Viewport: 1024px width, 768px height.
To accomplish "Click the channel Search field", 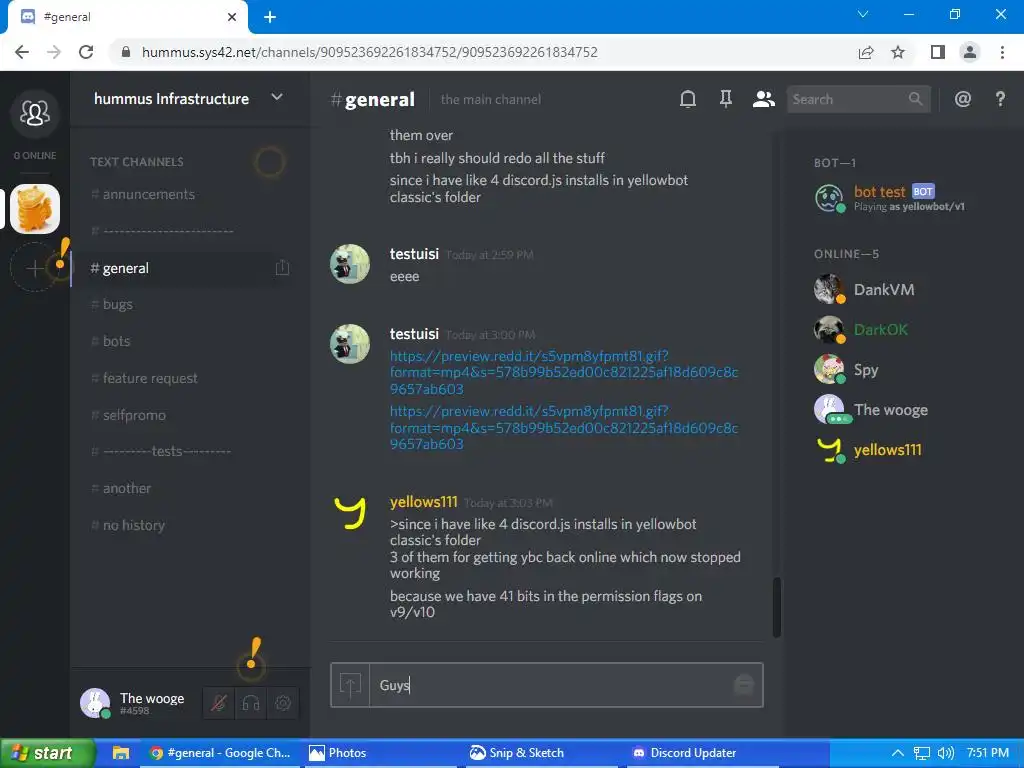I will point(858,99).
